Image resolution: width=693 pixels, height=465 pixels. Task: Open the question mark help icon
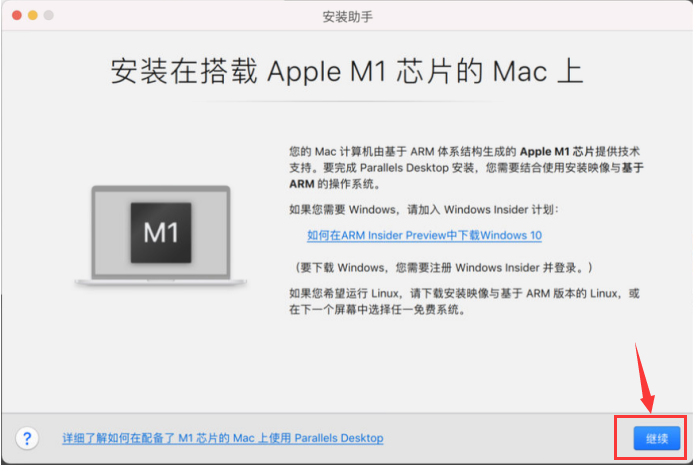point(27,438)
